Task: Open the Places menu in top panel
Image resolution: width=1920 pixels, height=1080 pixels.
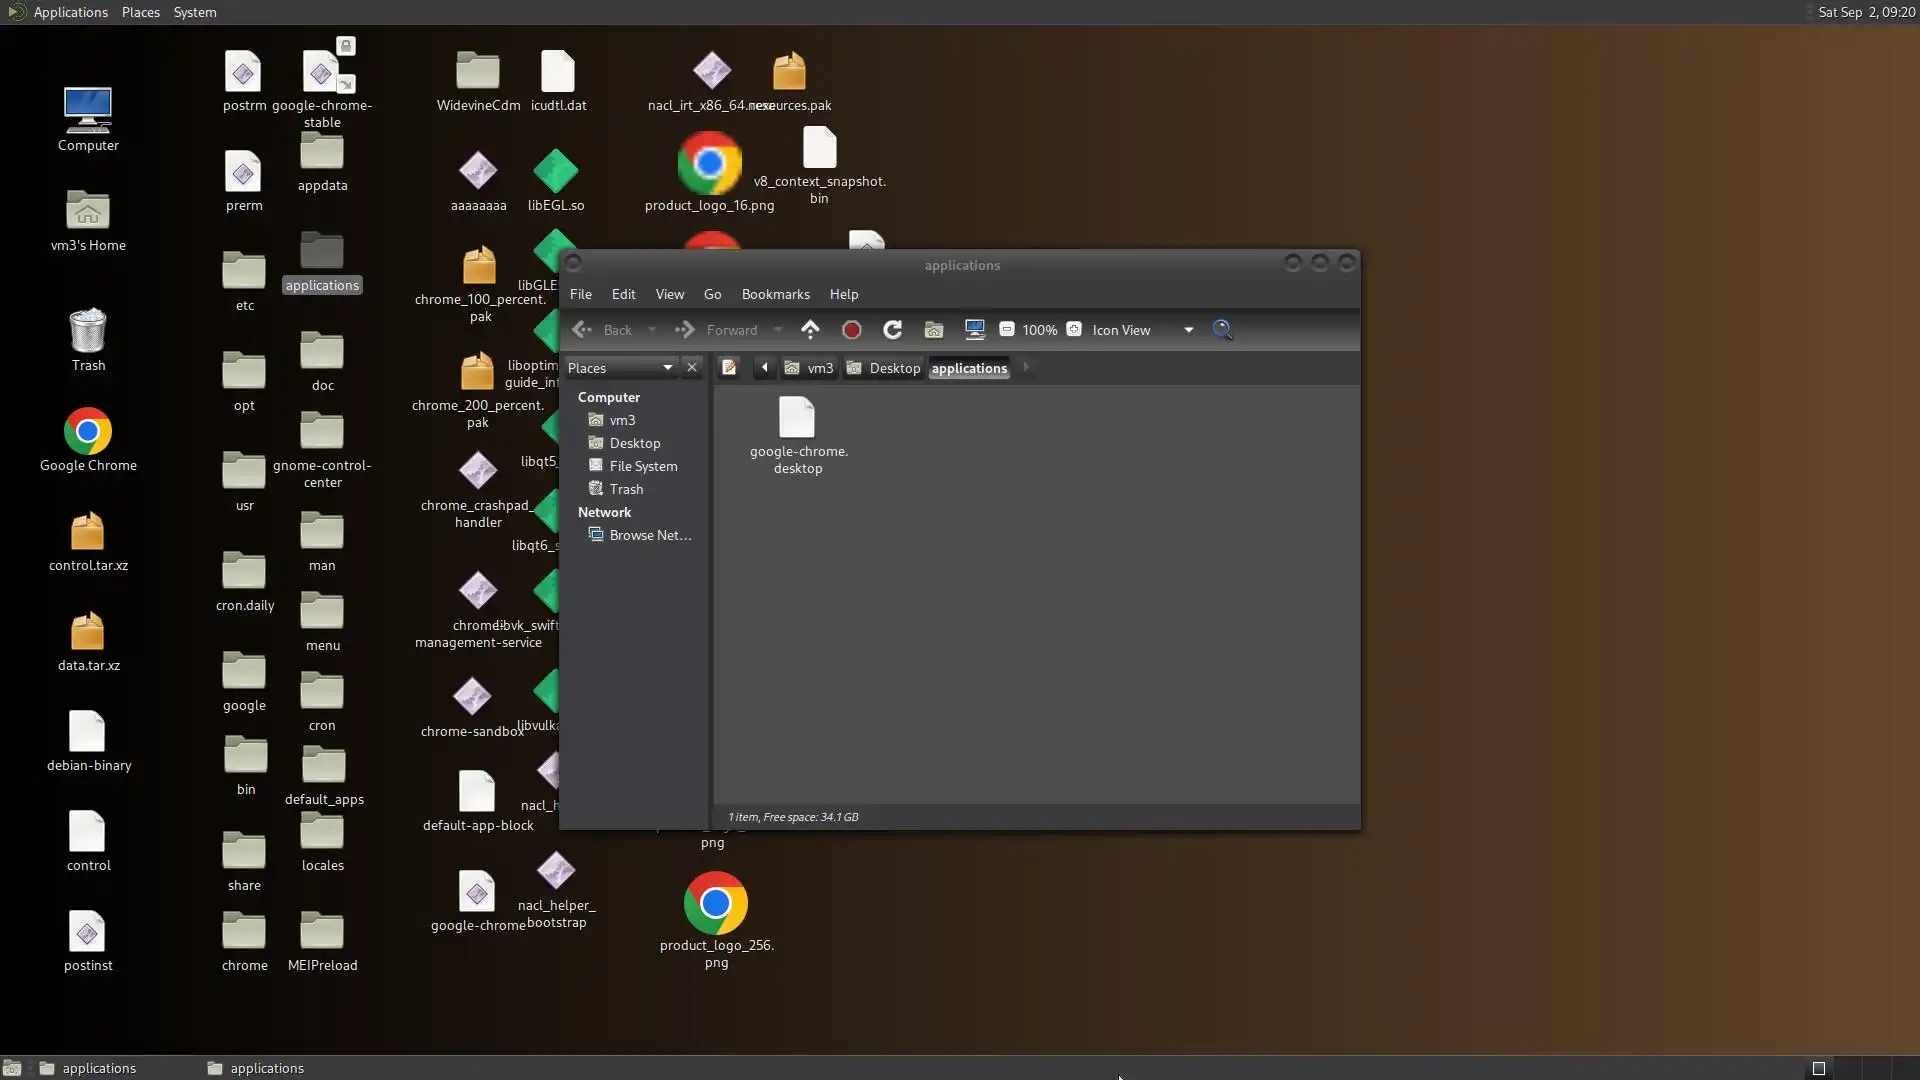Action: click(x=140, y=12)
